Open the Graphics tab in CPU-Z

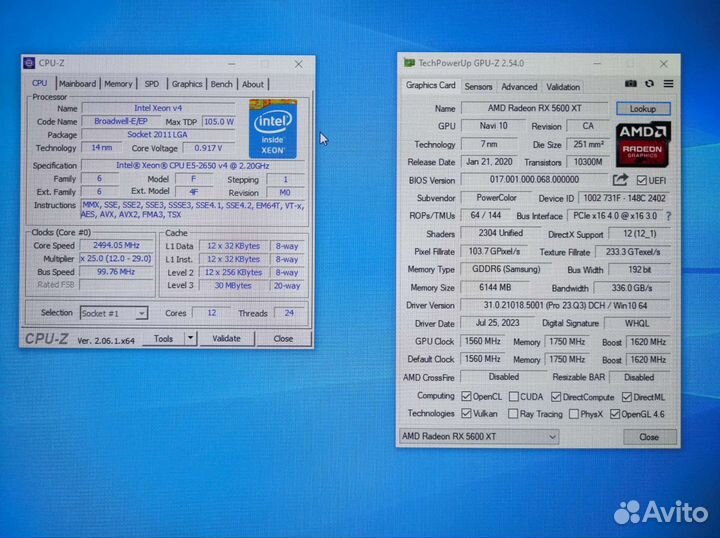tap(187, 84)
